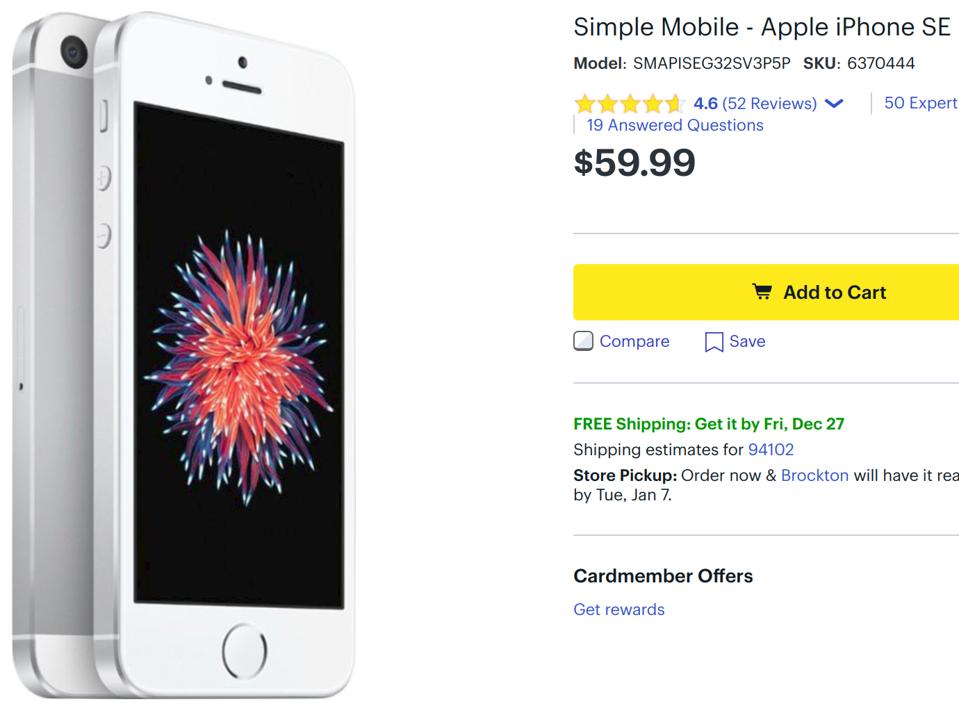Select the Compare checkbox
The width and height of the screenshot is (959, 720).
pos(584,341)
